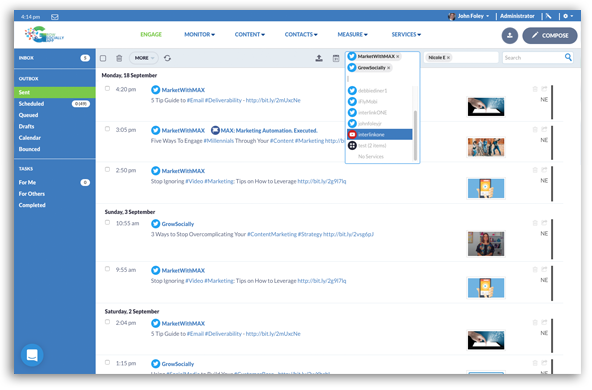Click the search magnifier icon
Screen dimensions: 592x390
coord(568,57)
